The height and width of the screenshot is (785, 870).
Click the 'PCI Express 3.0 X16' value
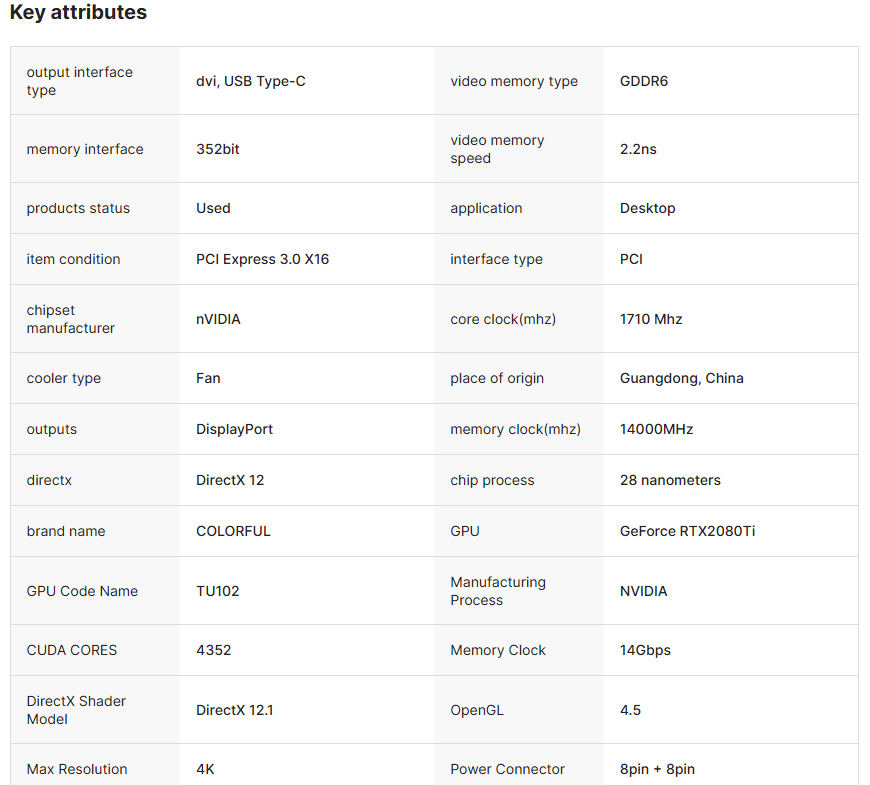[x=262, y=259]
